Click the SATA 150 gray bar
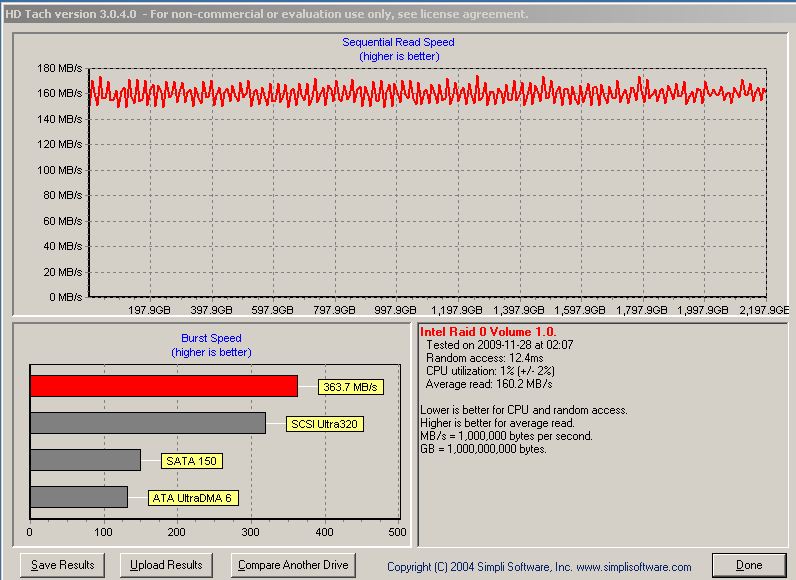796x580 pixels. pos(85,460)
